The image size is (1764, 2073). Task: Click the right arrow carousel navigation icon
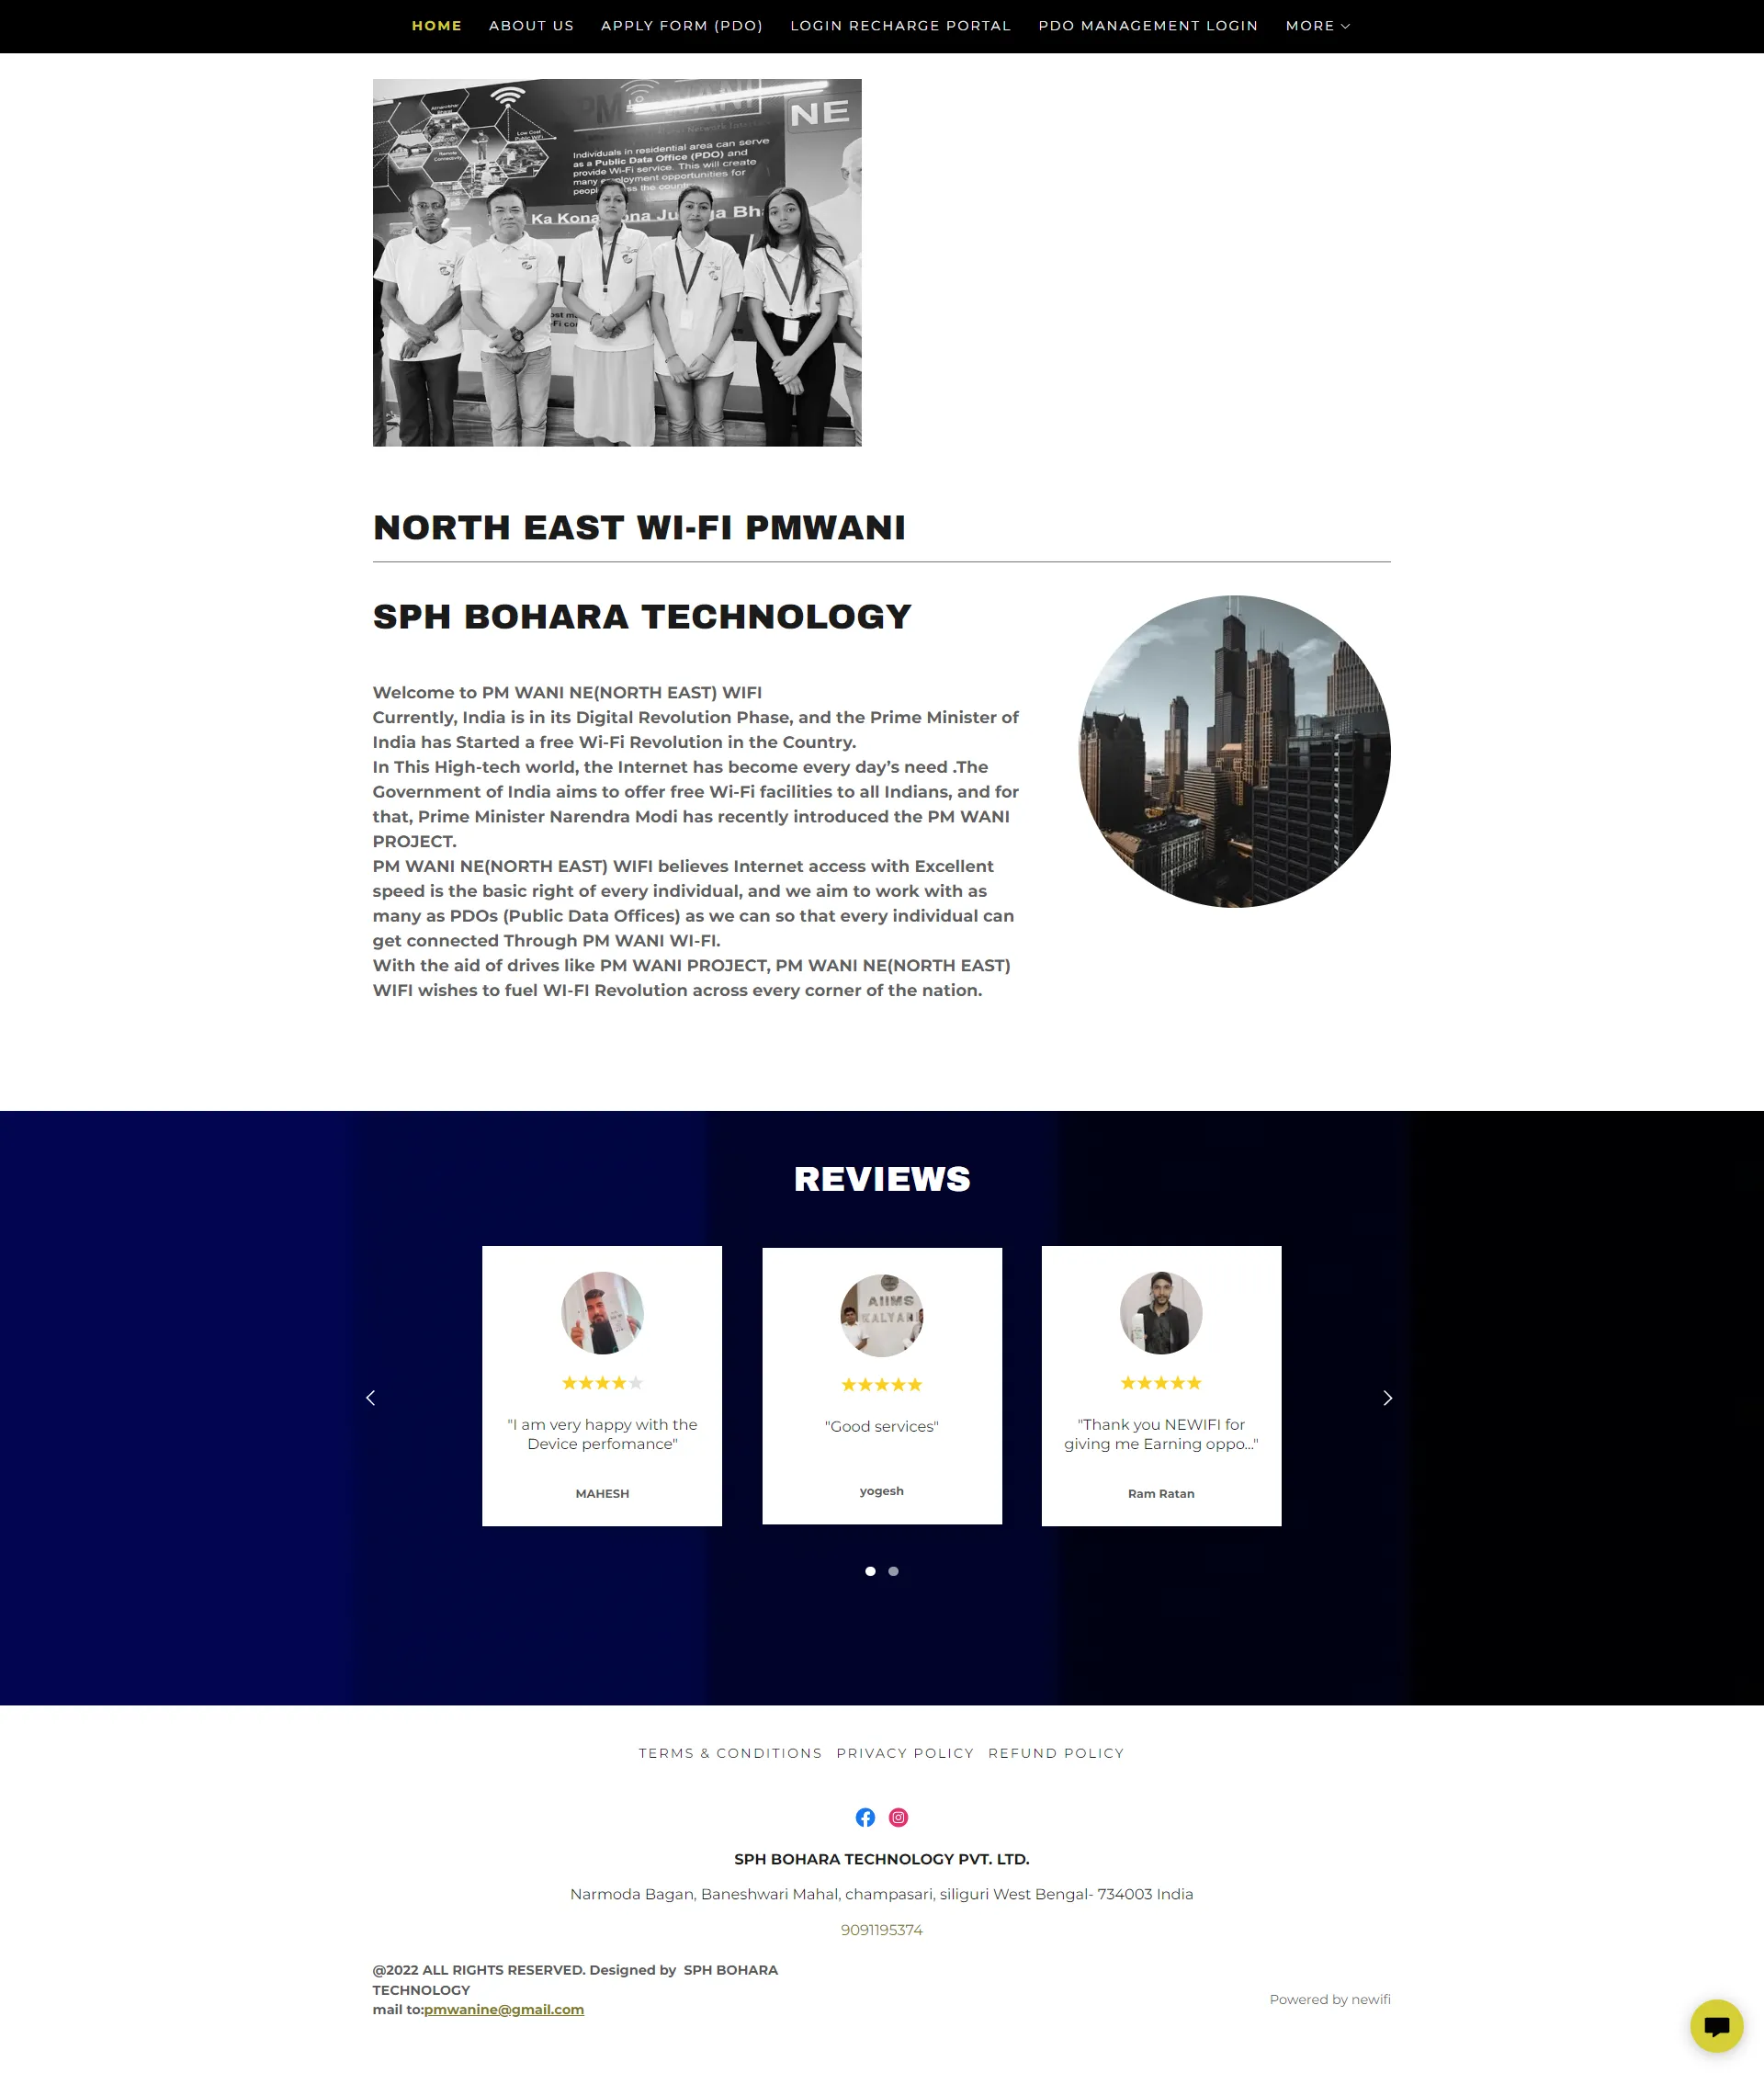(1387, 1398)
